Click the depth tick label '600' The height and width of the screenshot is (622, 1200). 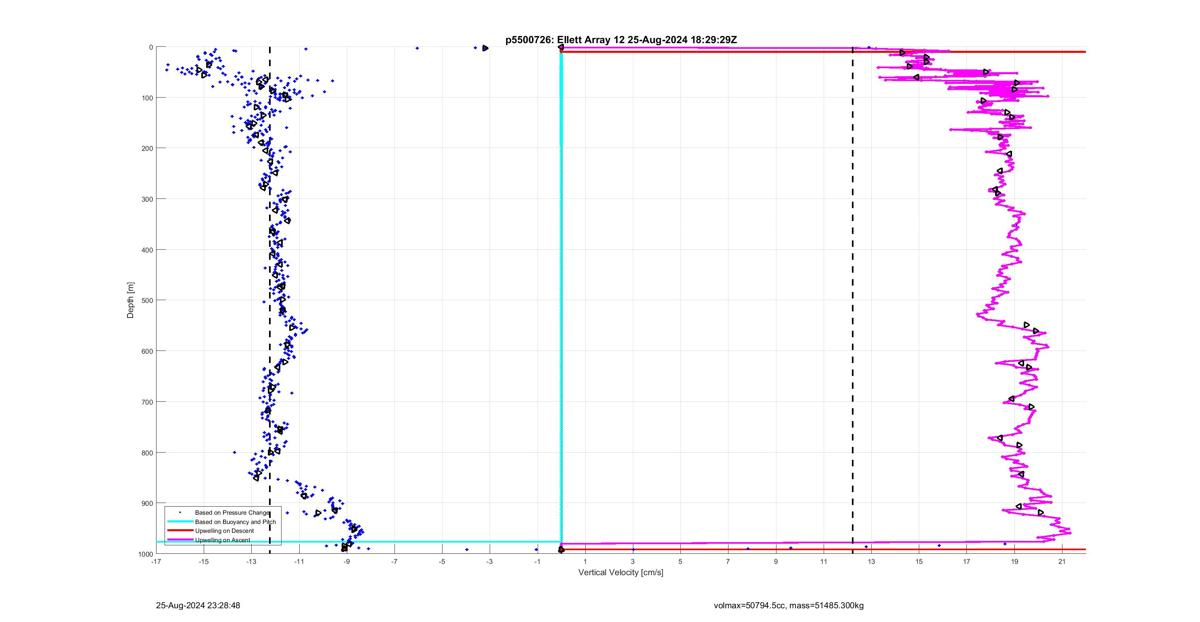[146, 351]
